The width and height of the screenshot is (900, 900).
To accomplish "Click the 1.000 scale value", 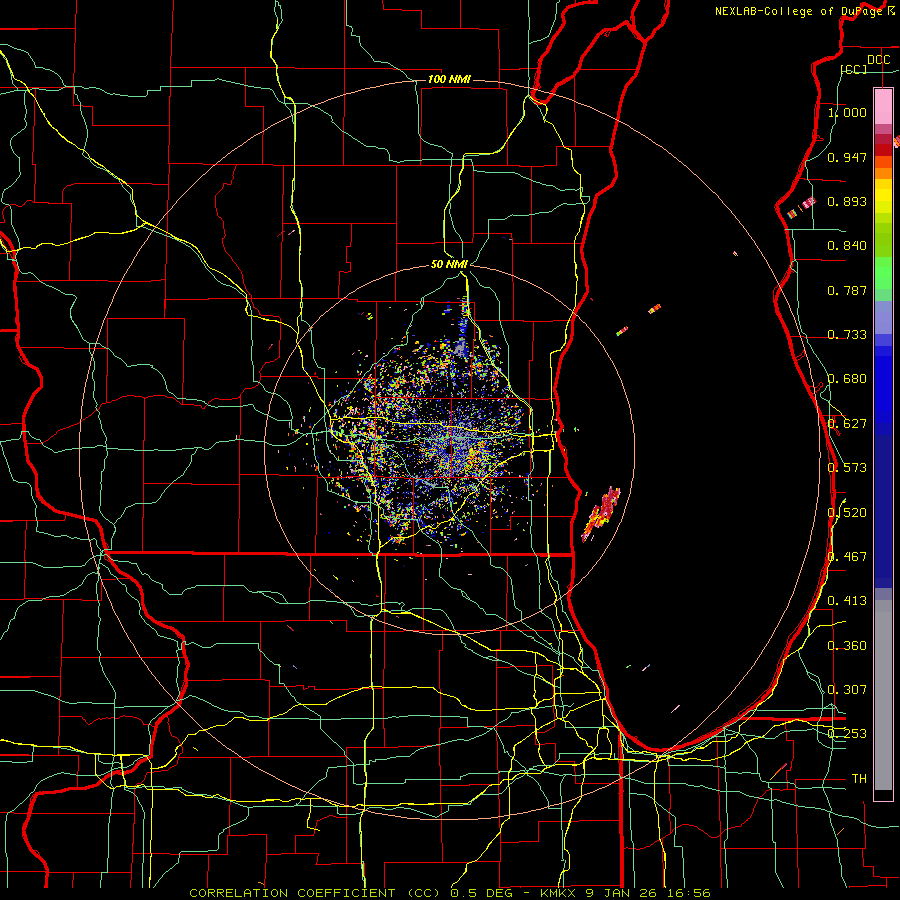I will 847,112.
